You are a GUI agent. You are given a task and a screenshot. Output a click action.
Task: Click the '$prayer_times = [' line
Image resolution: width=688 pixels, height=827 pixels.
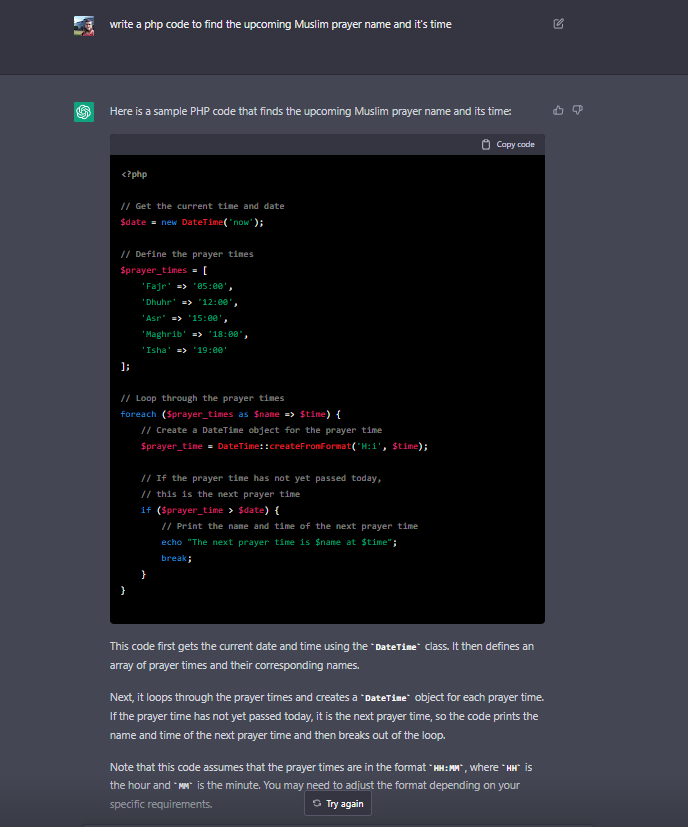(164, 270)
